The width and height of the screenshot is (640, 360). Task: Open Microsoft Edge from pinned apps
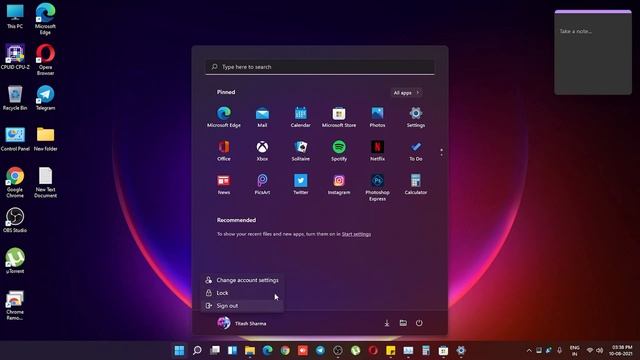tap(224, 117)
